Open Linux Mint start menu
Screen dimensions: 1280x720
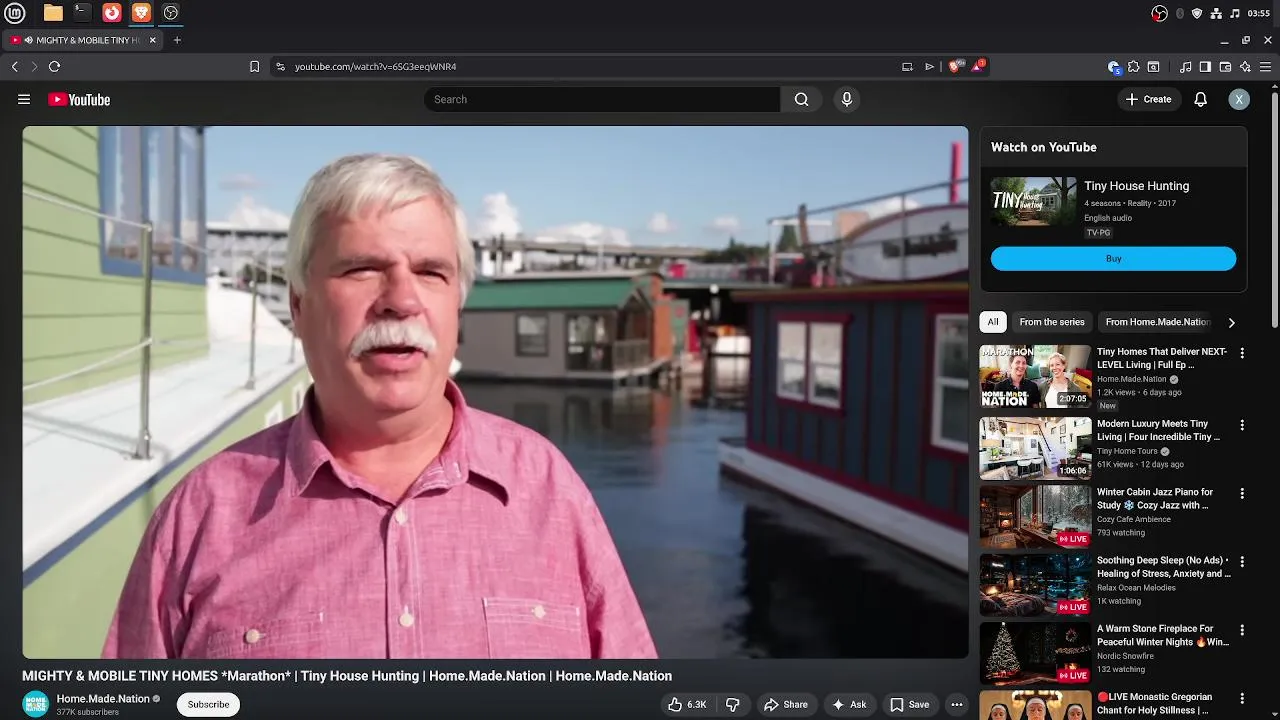point(17,13)
